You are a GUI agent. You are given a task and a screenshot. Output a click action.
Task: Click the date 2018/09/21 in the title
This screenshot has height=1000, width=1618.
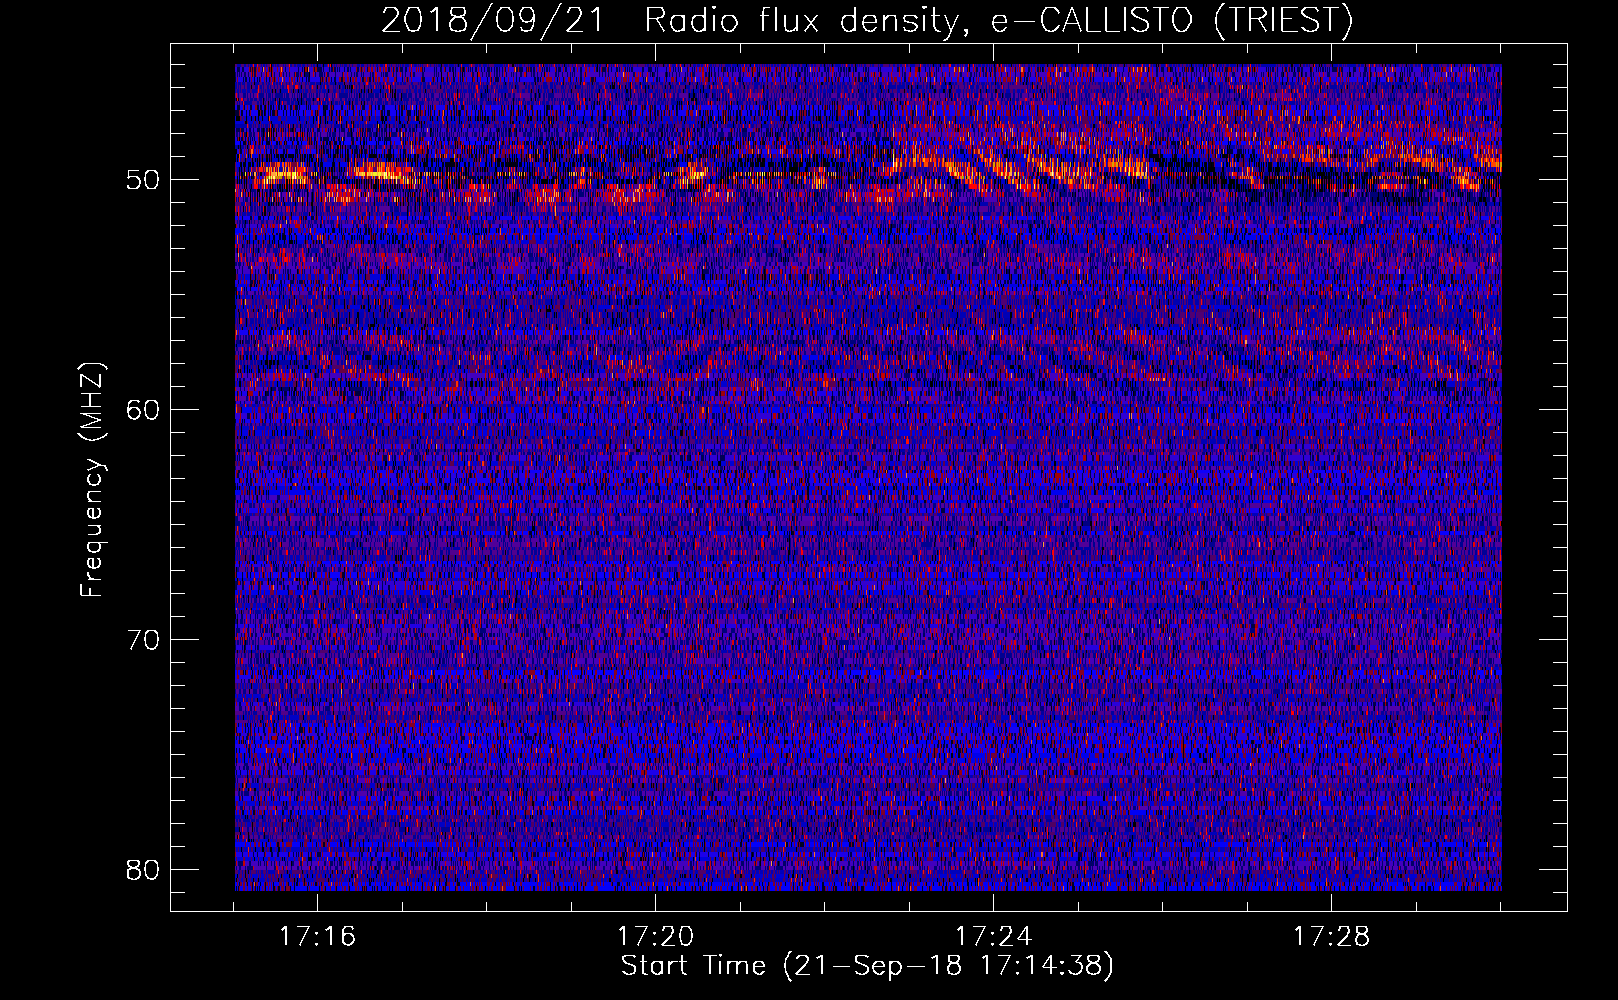click(493, 21)
